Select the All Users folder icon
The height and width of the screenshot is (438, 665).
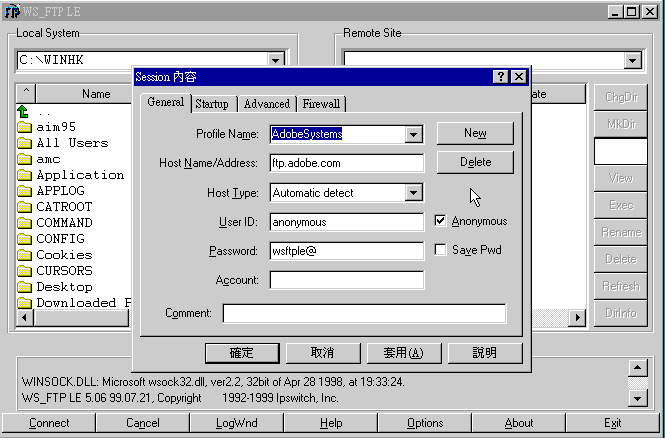pos(24,143)
